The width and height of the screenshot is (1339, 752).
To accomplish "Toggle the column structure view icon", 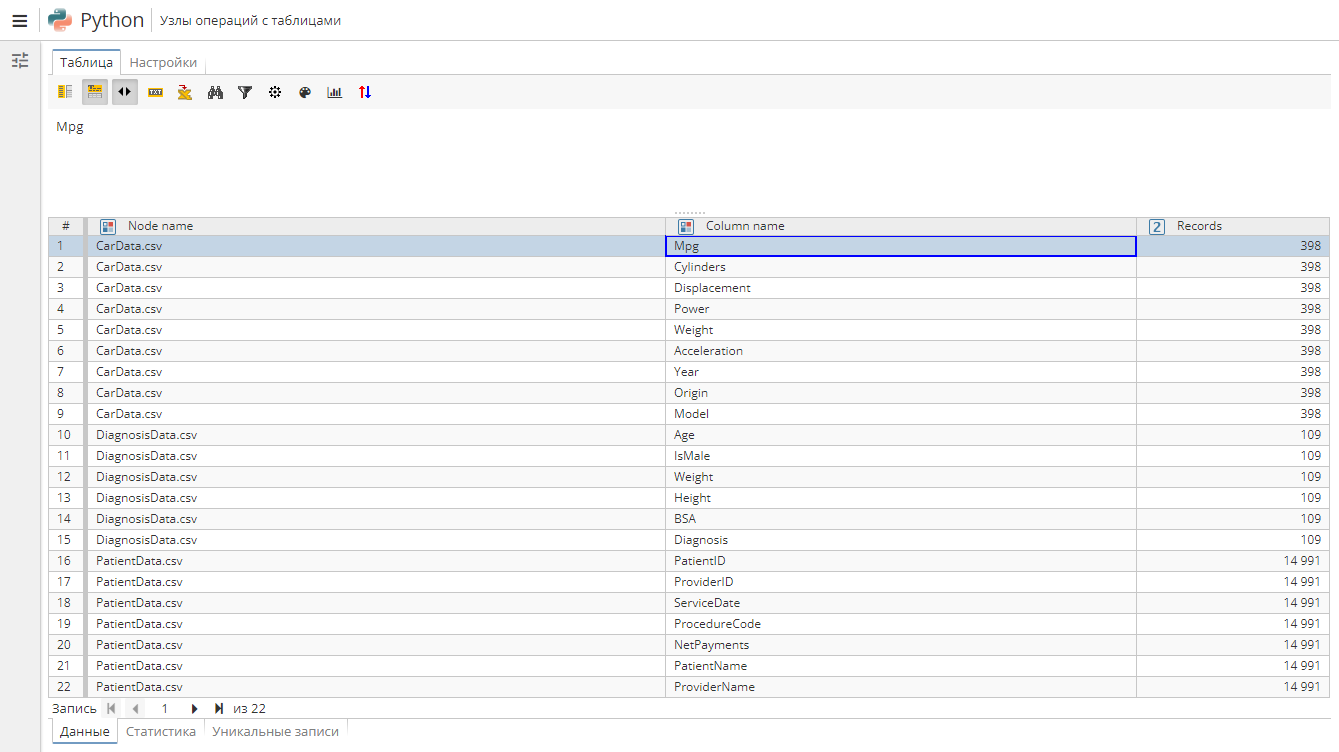I will pyautogui.click(x=64, y=92).
